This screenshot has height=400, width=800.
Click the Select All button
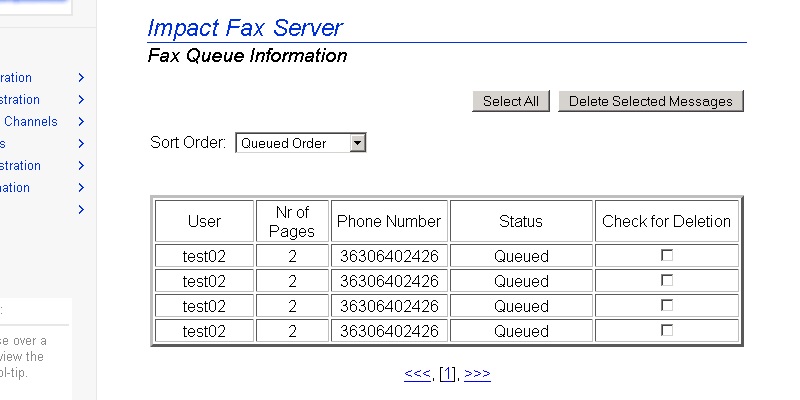[x=510, y=101]
